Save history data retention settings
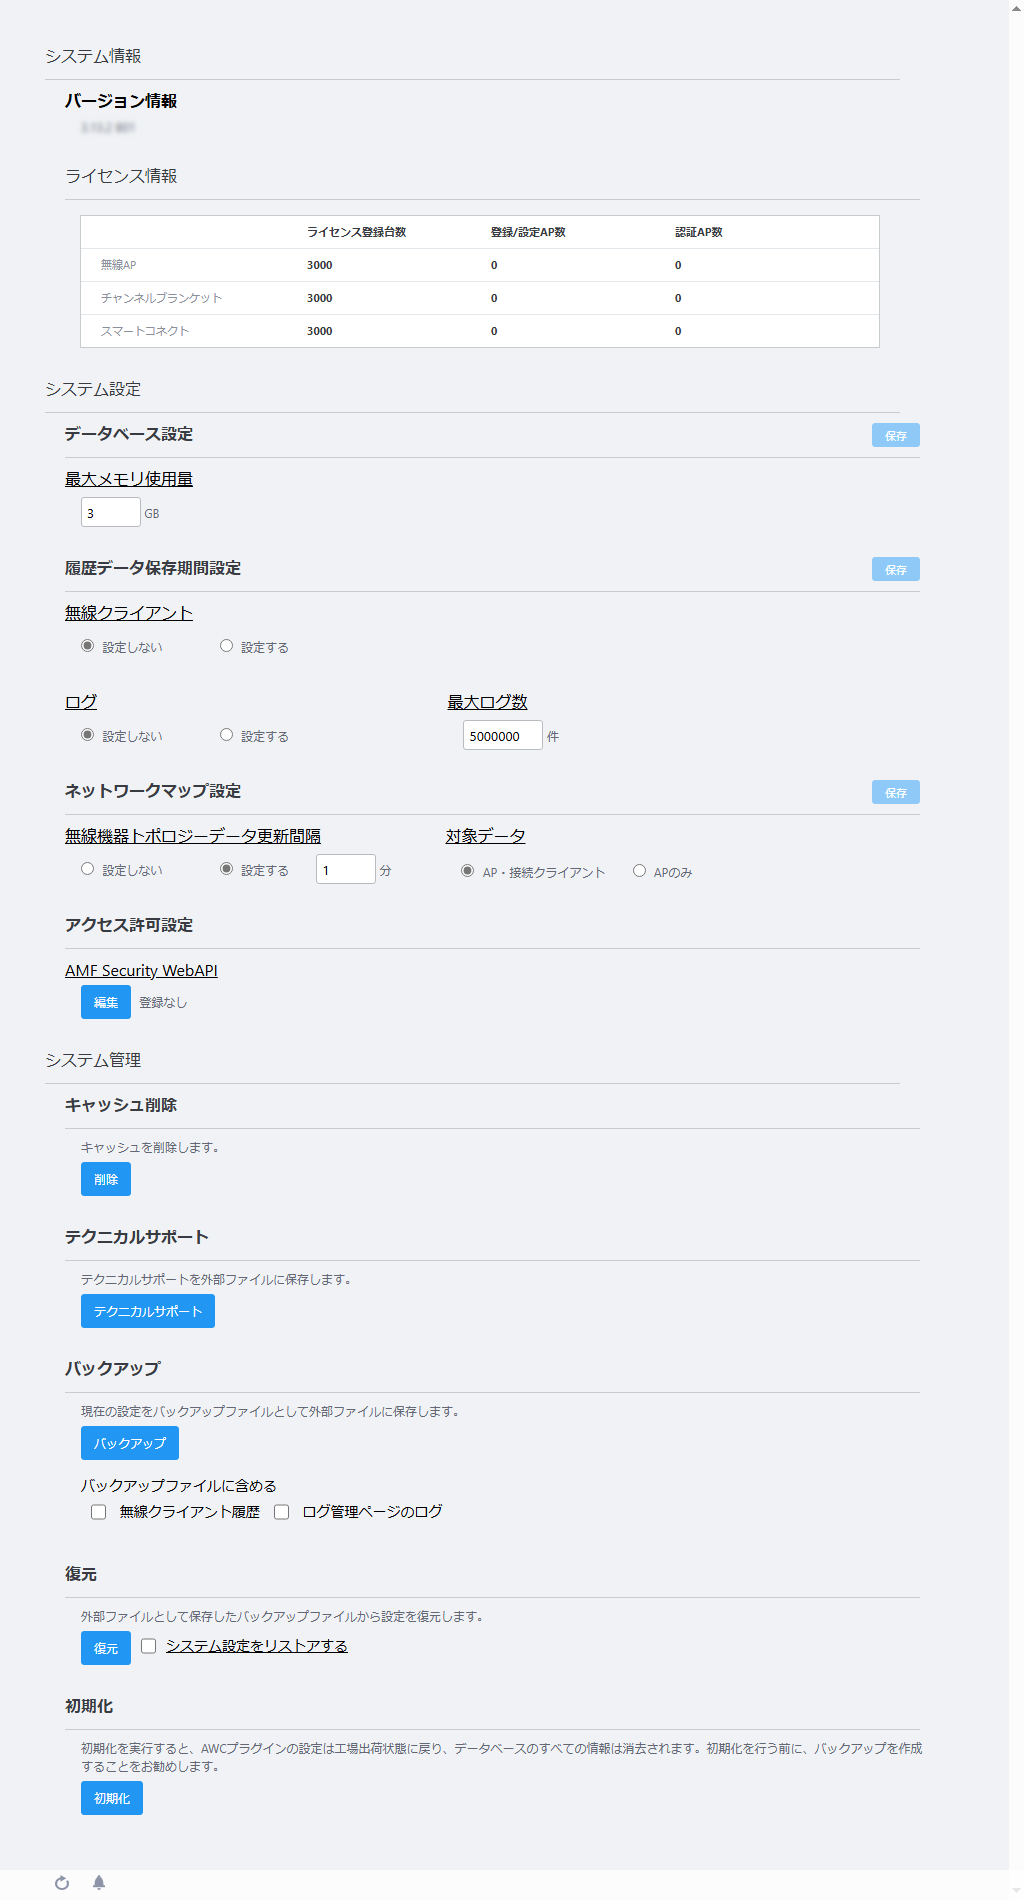 click(895, 569)
